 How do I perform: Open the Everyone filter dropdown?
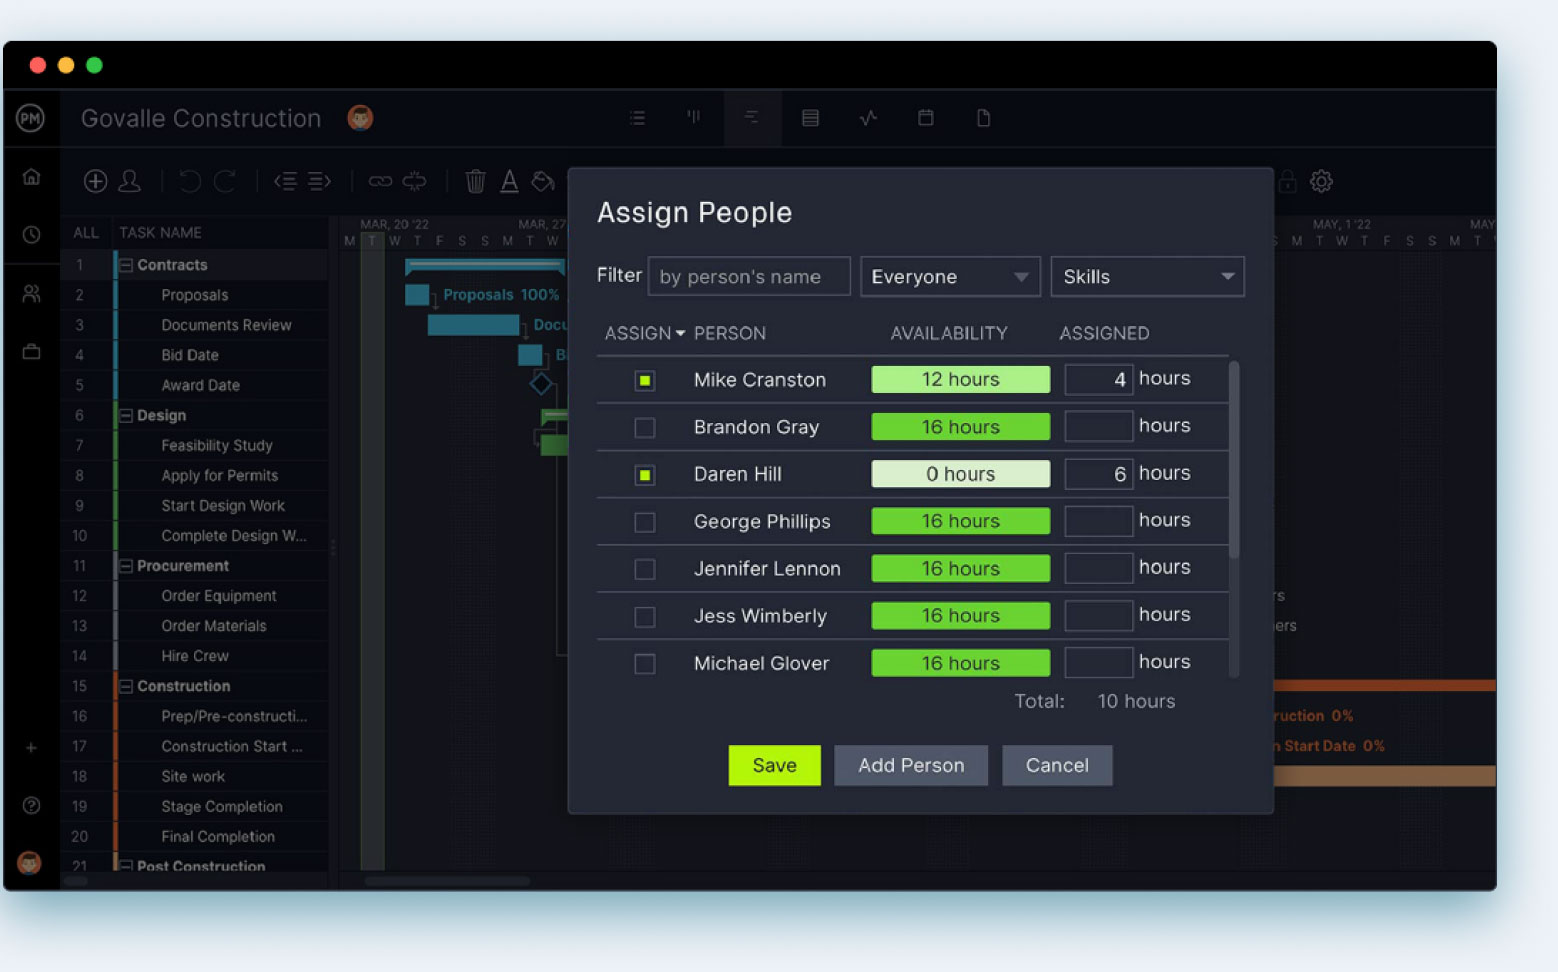tap(949, 276)
